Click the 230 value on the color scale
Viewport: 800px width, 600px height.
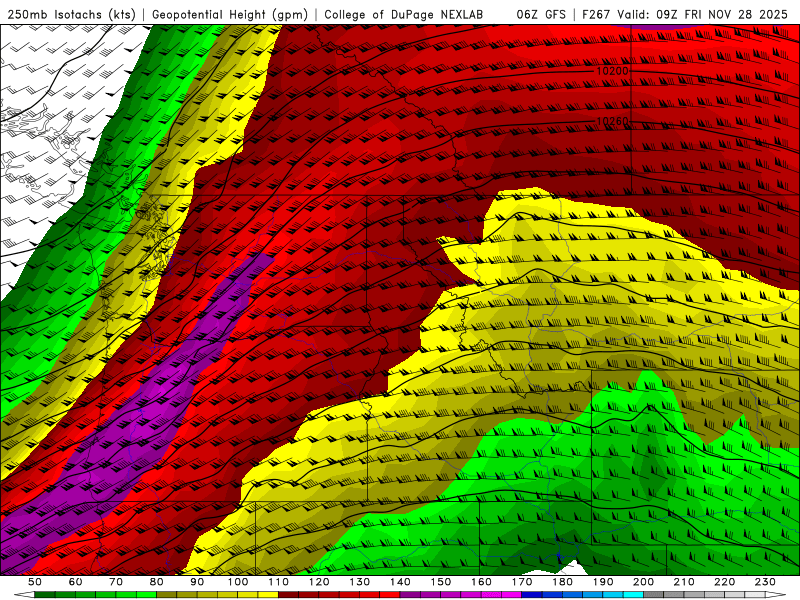(x=765, y=582)
